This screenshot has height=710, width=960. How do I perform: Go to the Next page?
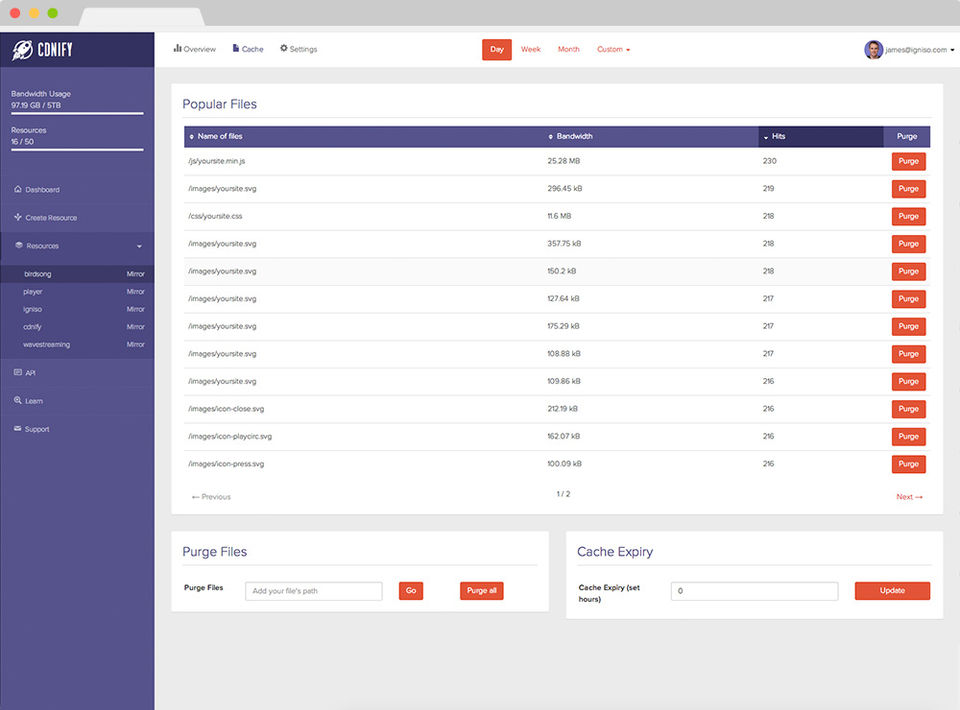(909, 497)
